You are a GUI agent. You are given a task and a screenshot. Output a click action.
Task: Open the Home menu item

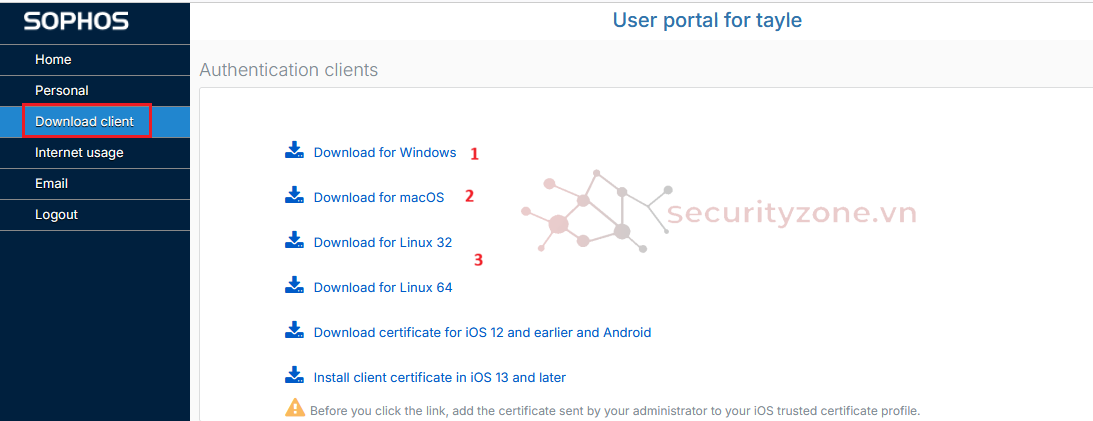click(x=53, y=60)
